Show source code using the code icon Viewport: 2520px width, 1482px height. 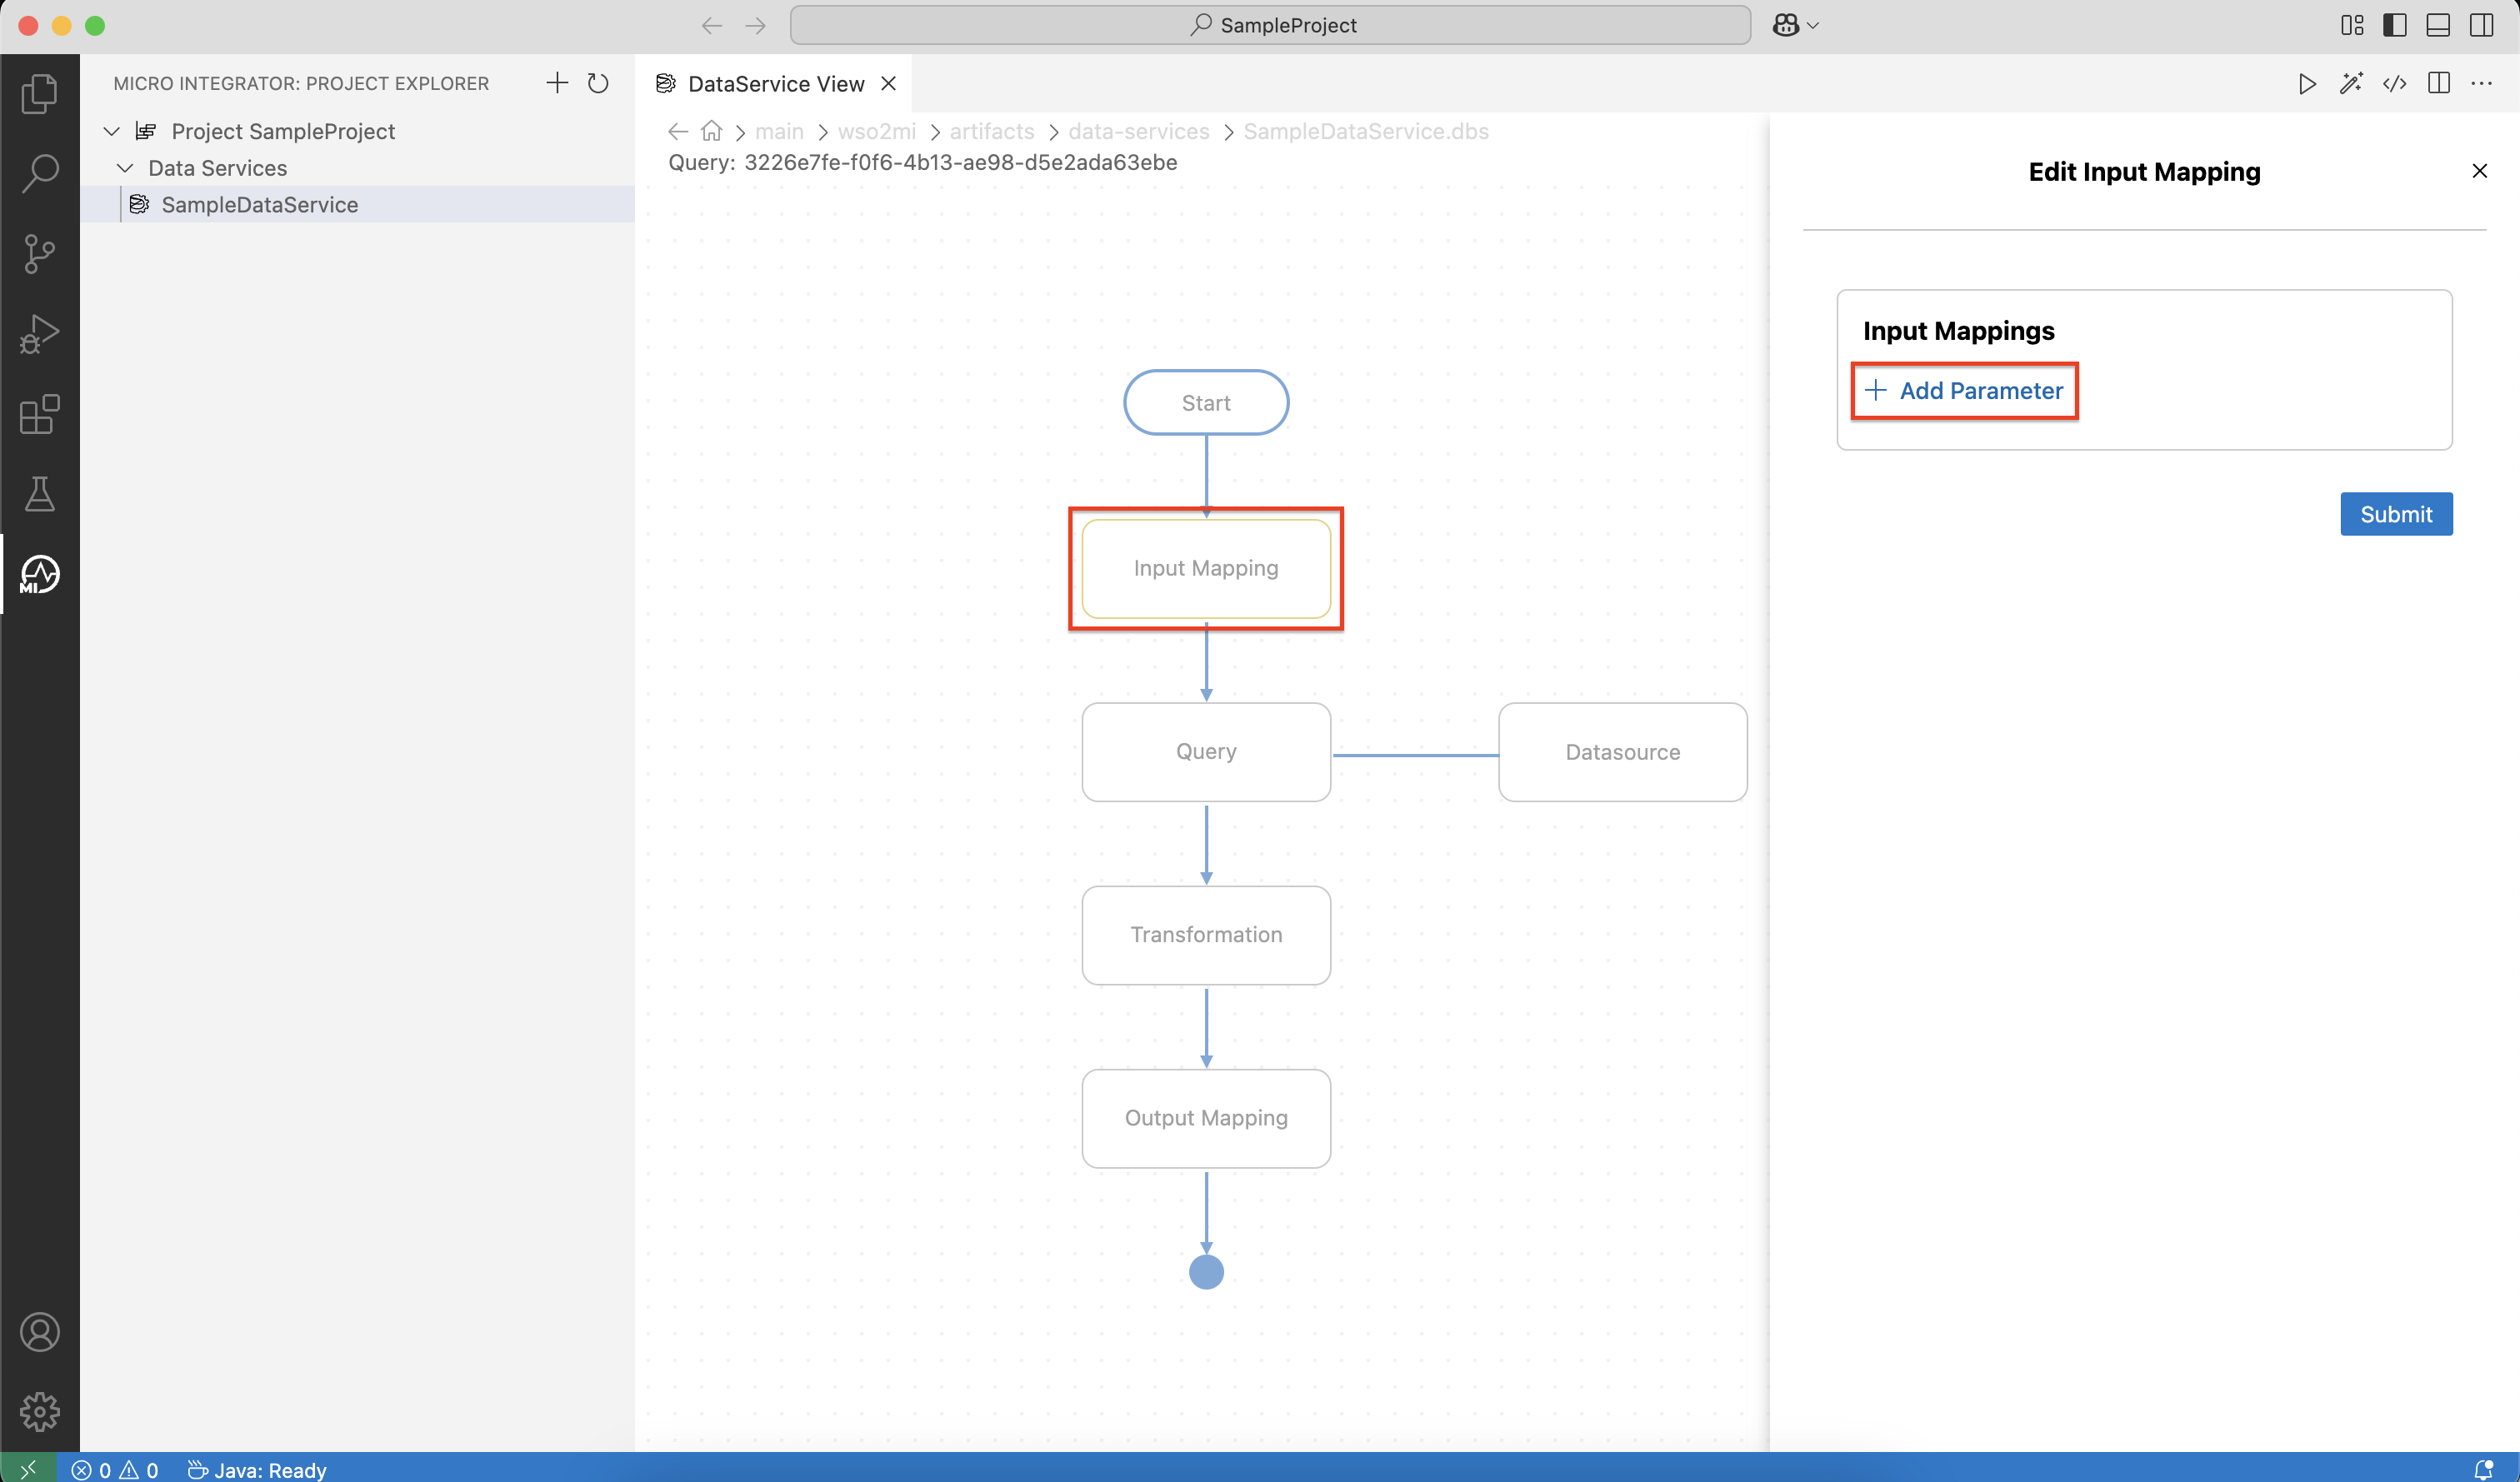(x=2395, y=84)
